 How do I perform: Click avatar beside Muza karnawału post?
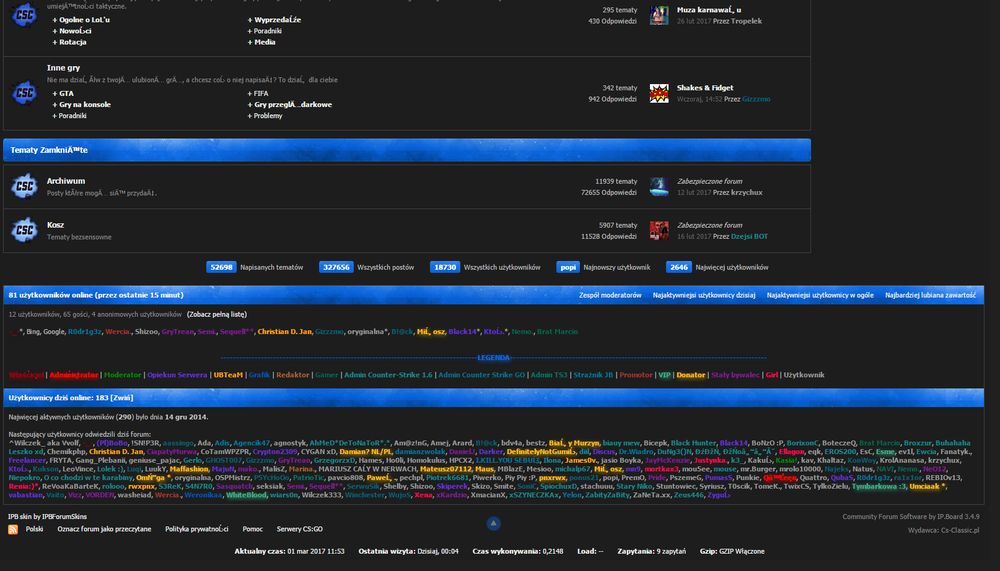[659, 14]
